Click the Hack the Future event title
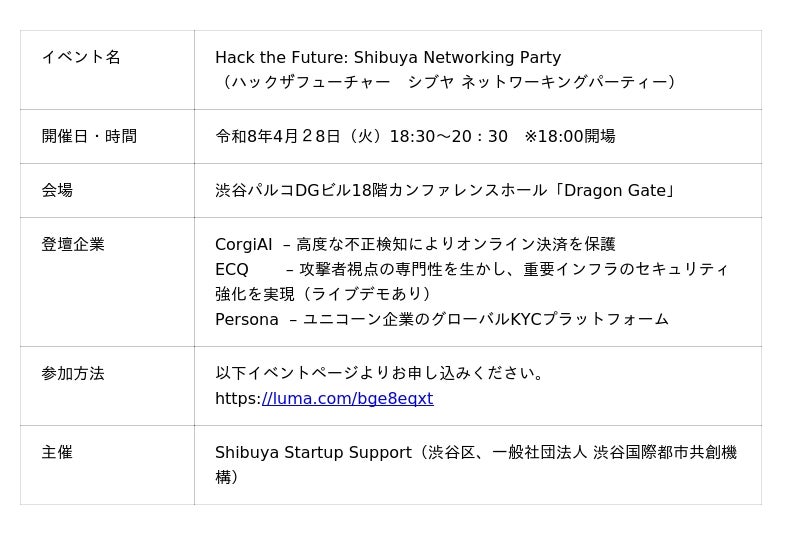This screenshot has width=800, height=535. (388, 57)
